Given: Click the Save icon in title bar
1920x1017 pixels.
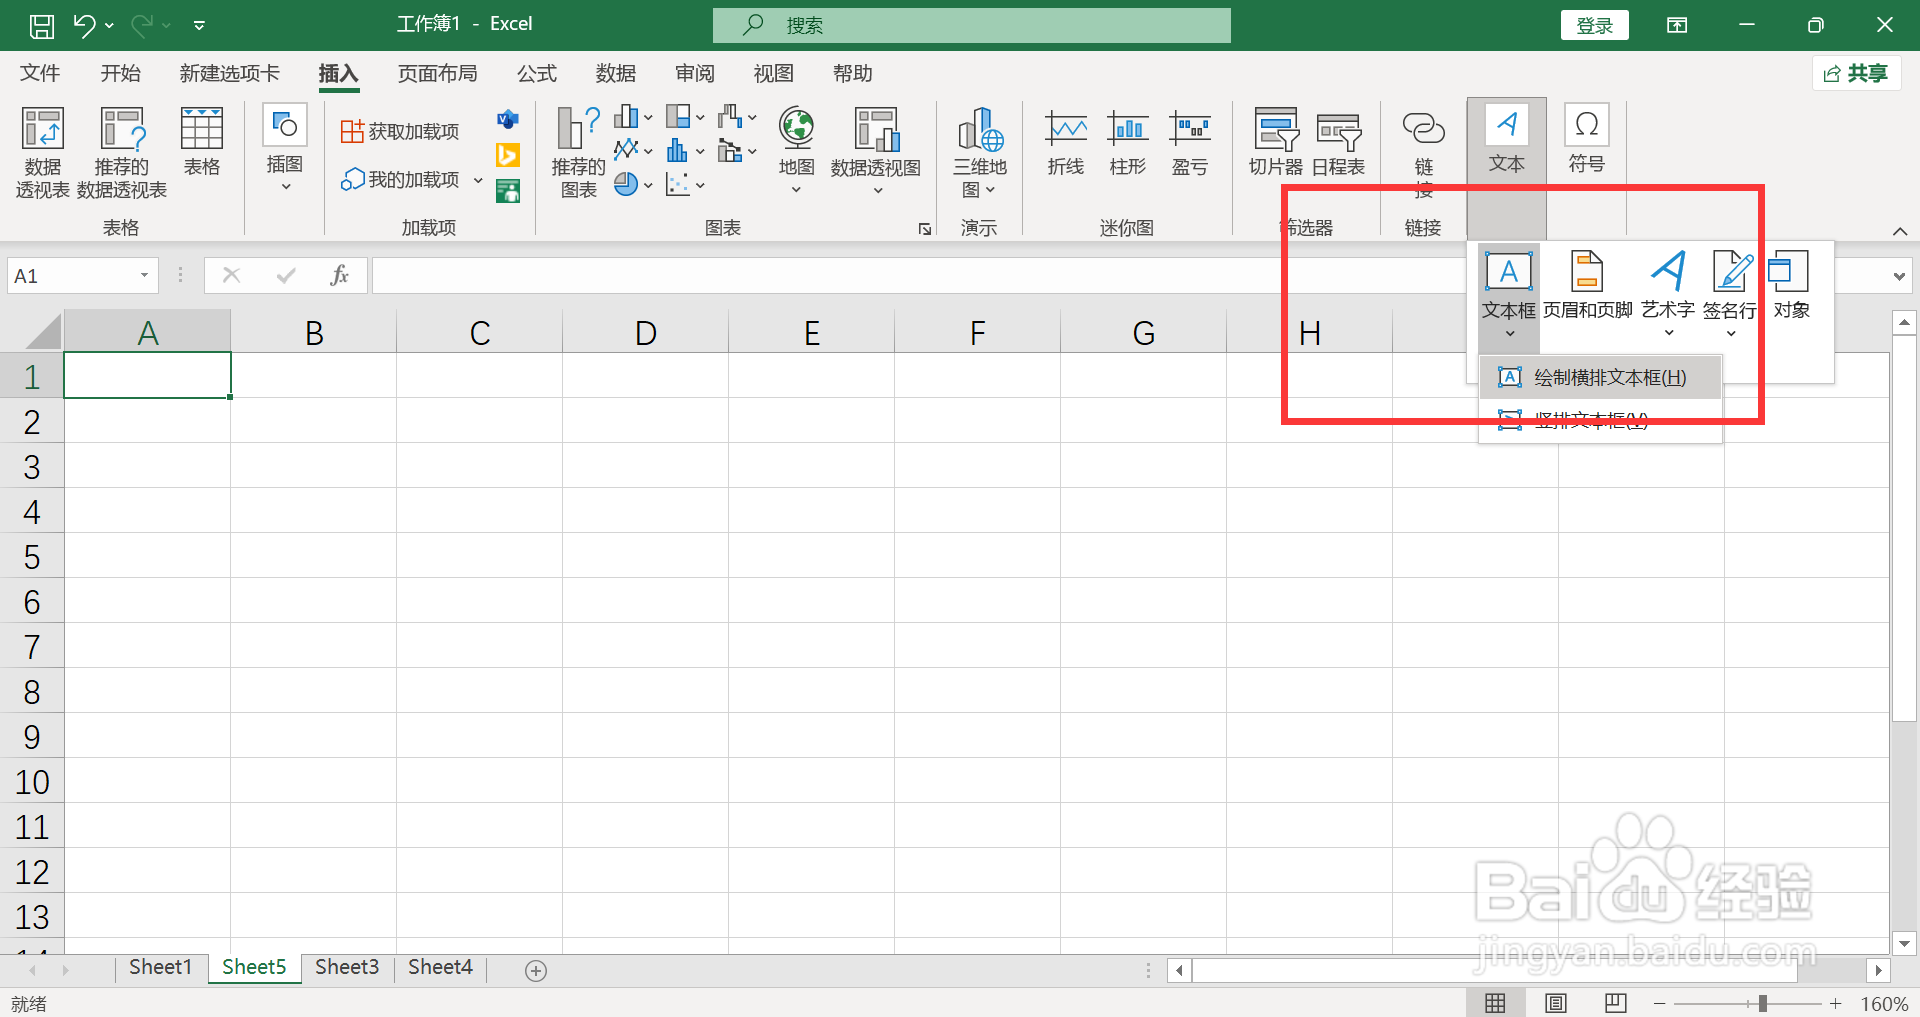Looking at the screenshot, I should (x=41, y=25).
